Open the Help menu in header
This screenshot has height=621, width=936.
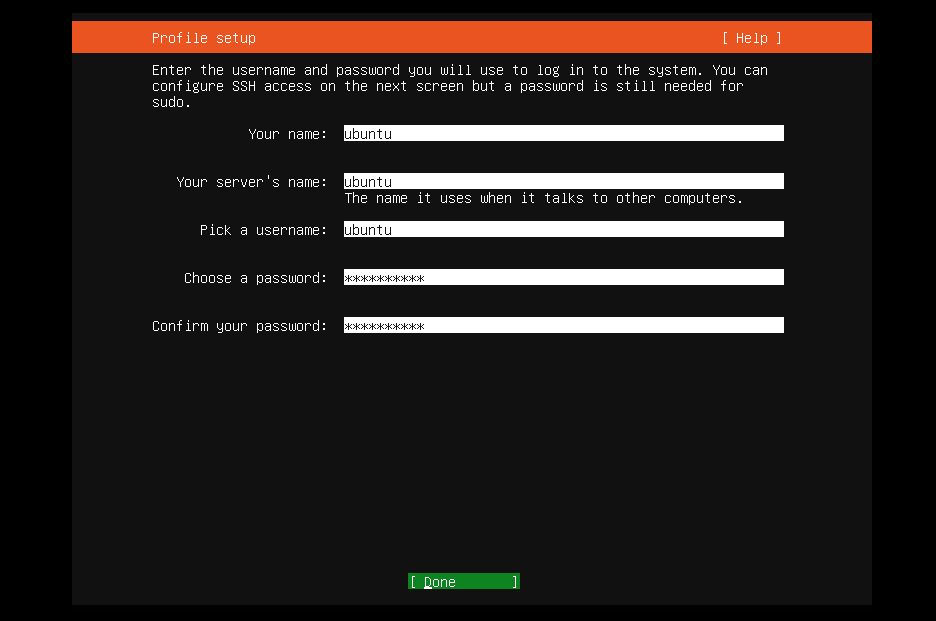[751, 38]
